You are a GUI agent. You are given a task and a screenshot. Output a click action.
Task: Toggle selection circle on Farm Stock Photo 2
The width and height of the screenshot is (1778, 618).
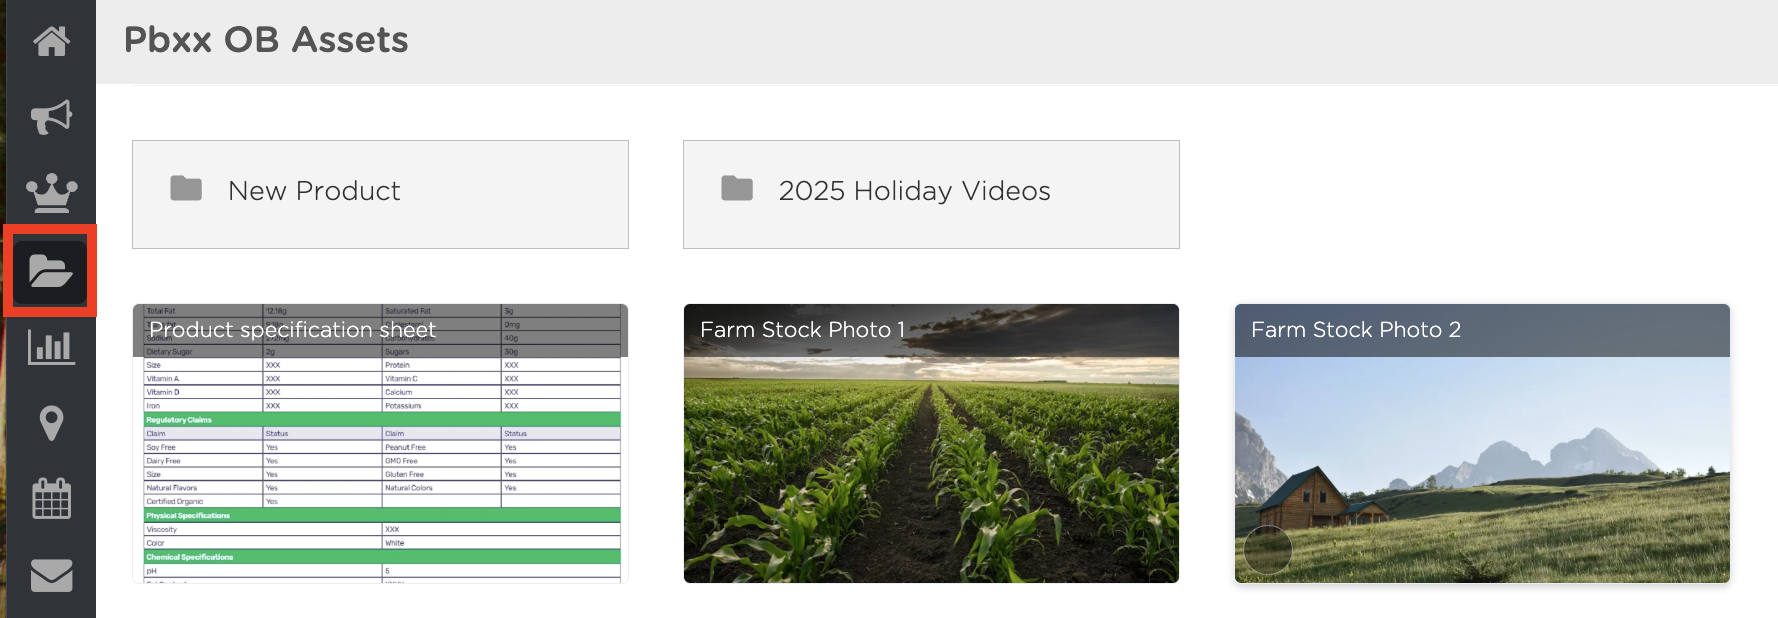1268,550
